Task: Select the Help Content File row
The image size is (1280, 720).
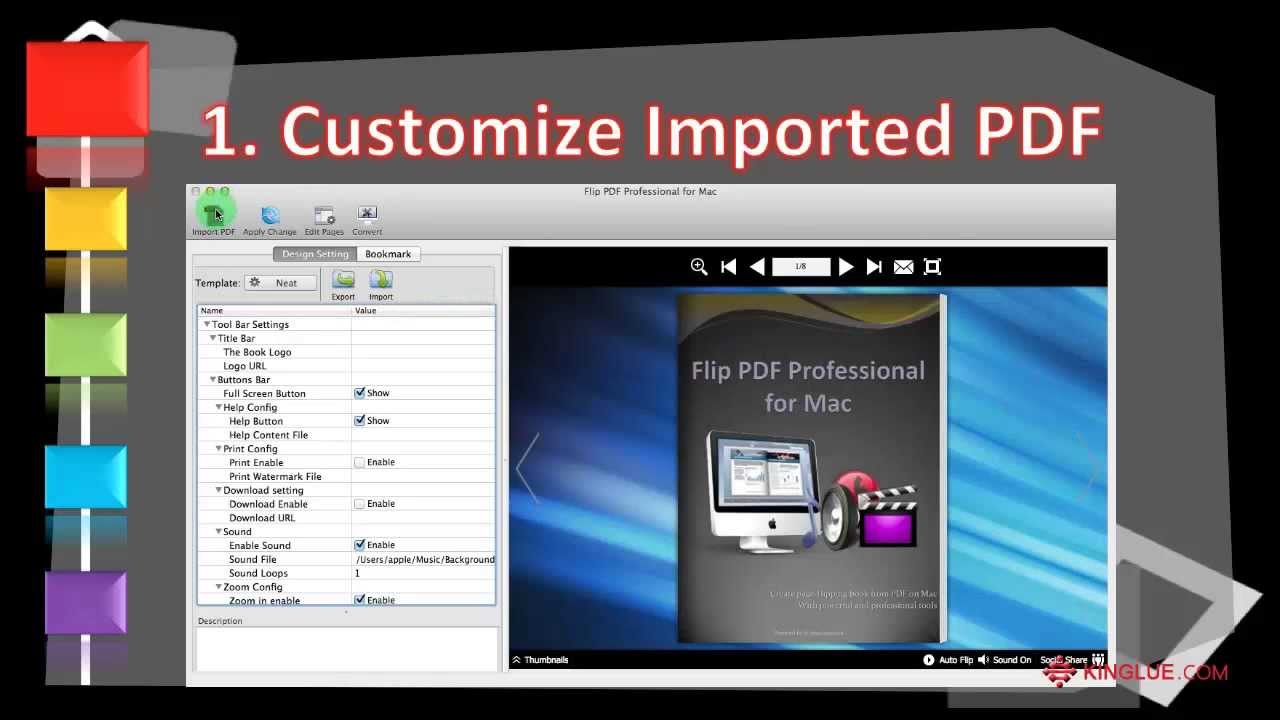Action: 346,435
